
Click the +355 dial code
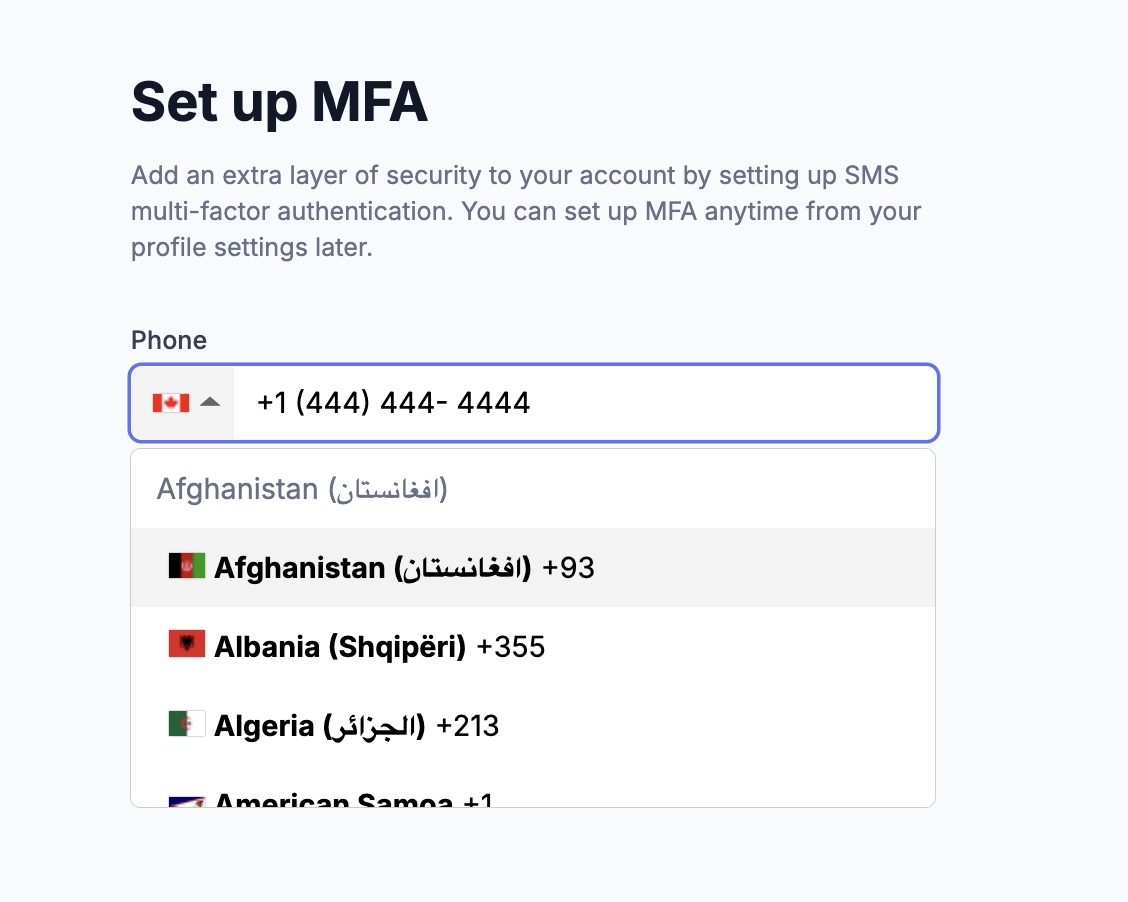pos(511,647)
